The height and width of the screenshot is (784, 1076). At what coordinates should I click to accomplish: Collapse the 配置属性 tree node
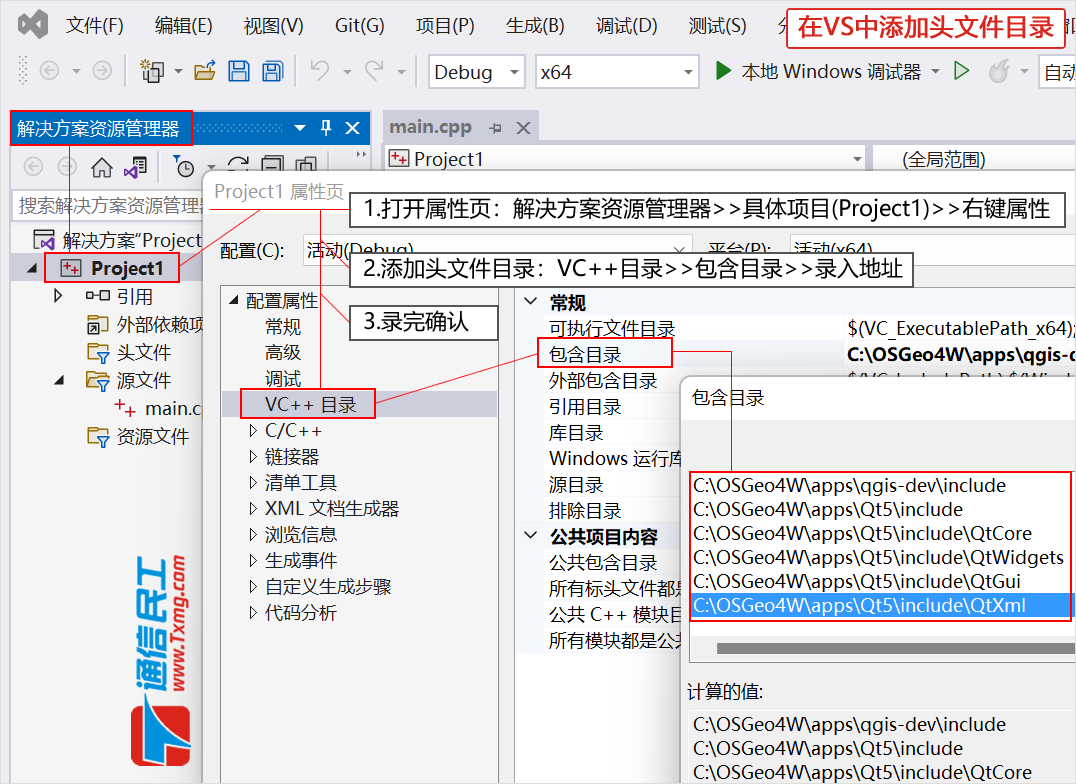pos(234,300)
